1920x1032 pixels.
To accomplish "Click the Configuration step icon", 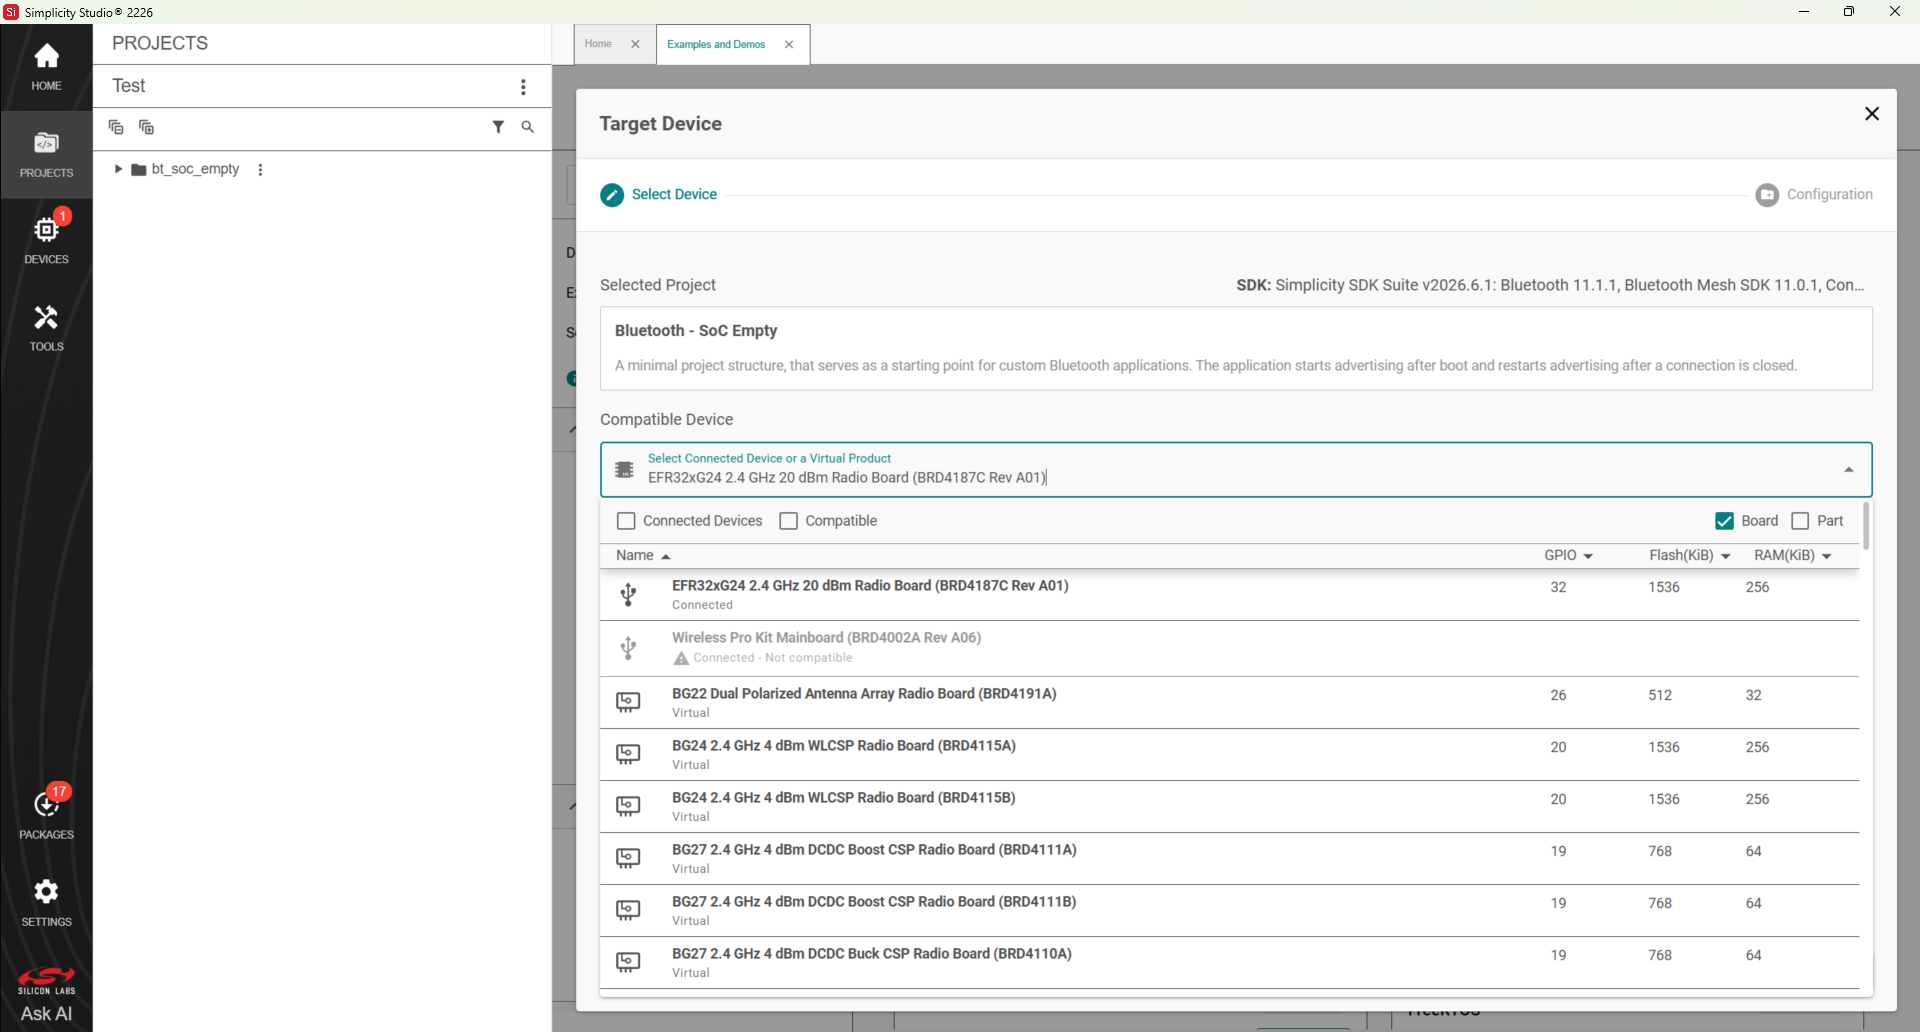I will 1767,195.
